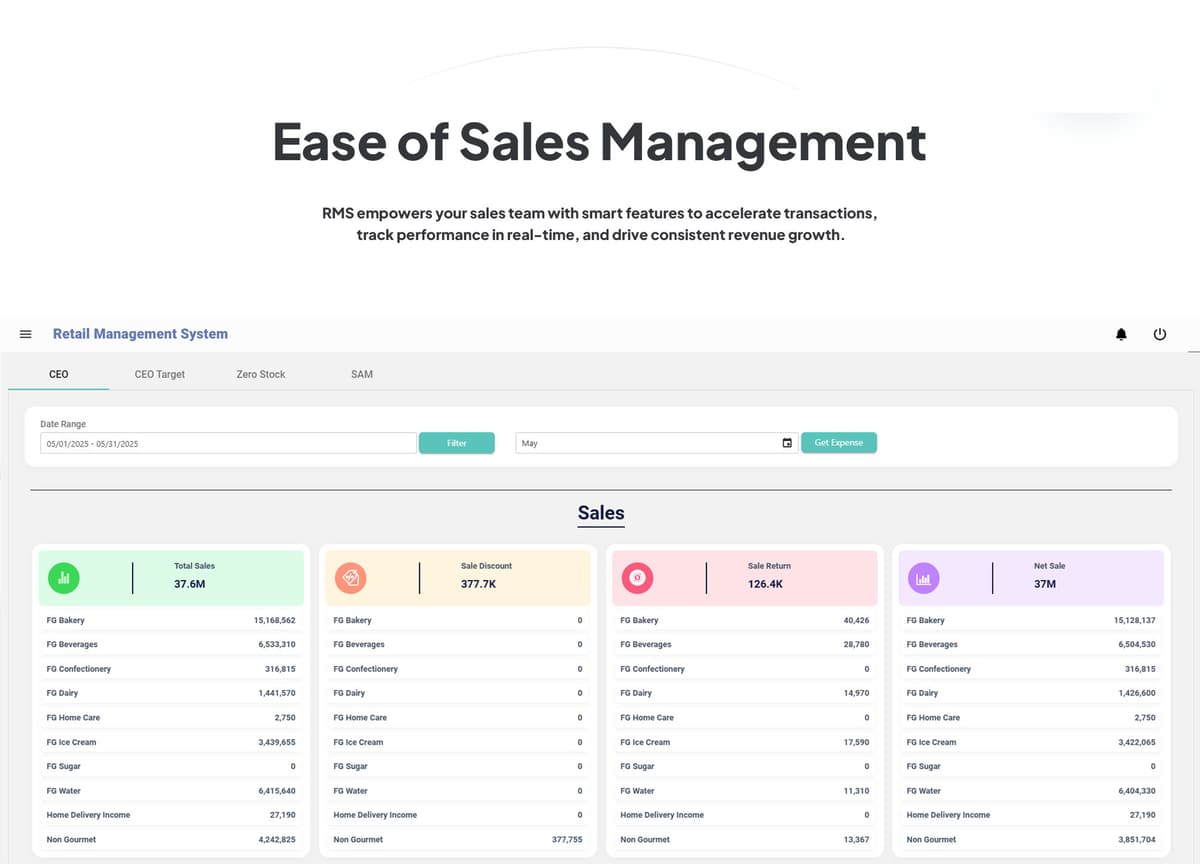Select FG Bakery row in Total Sales
Screen dimensions: 1200x864
pyautogui.click(x=171, y=621)
